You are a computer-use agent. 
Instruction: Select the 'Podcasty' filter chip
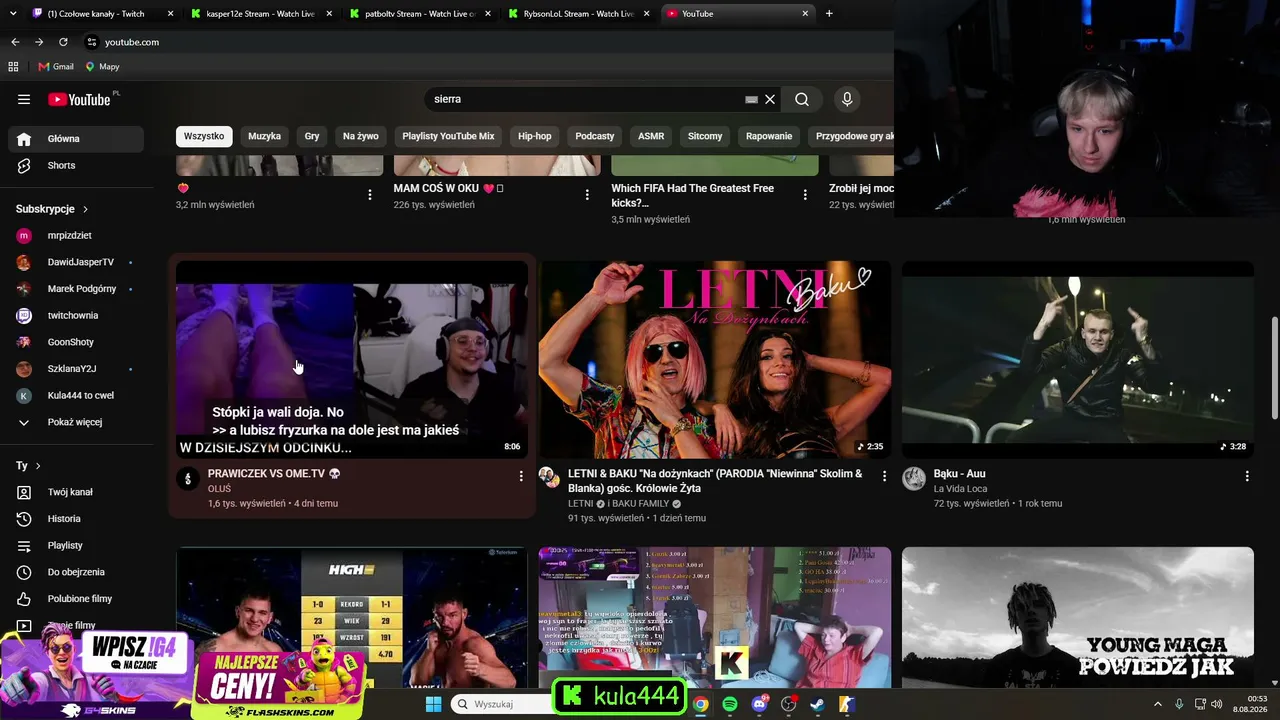[x=595, y=136]
